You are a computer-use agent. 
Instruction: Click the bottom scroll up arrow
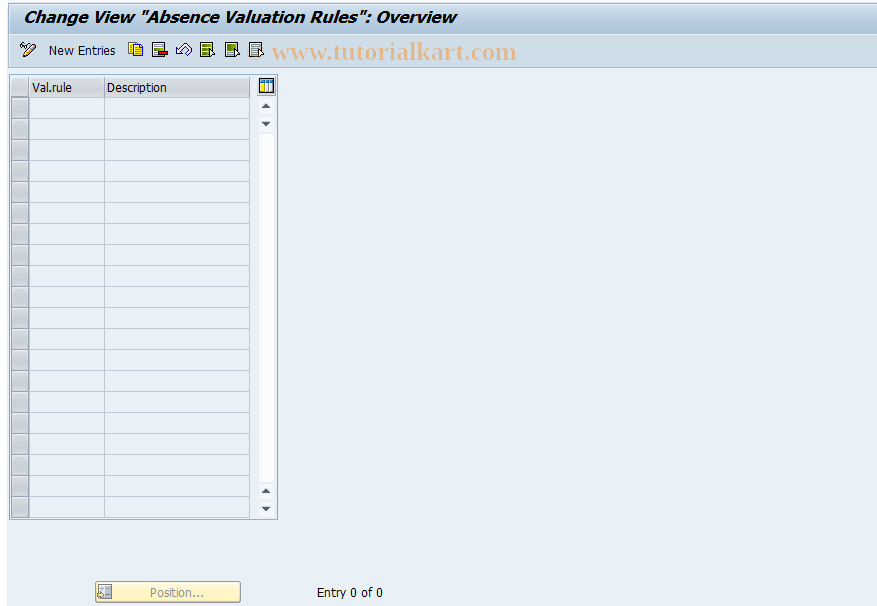click(x=266, y=491)
